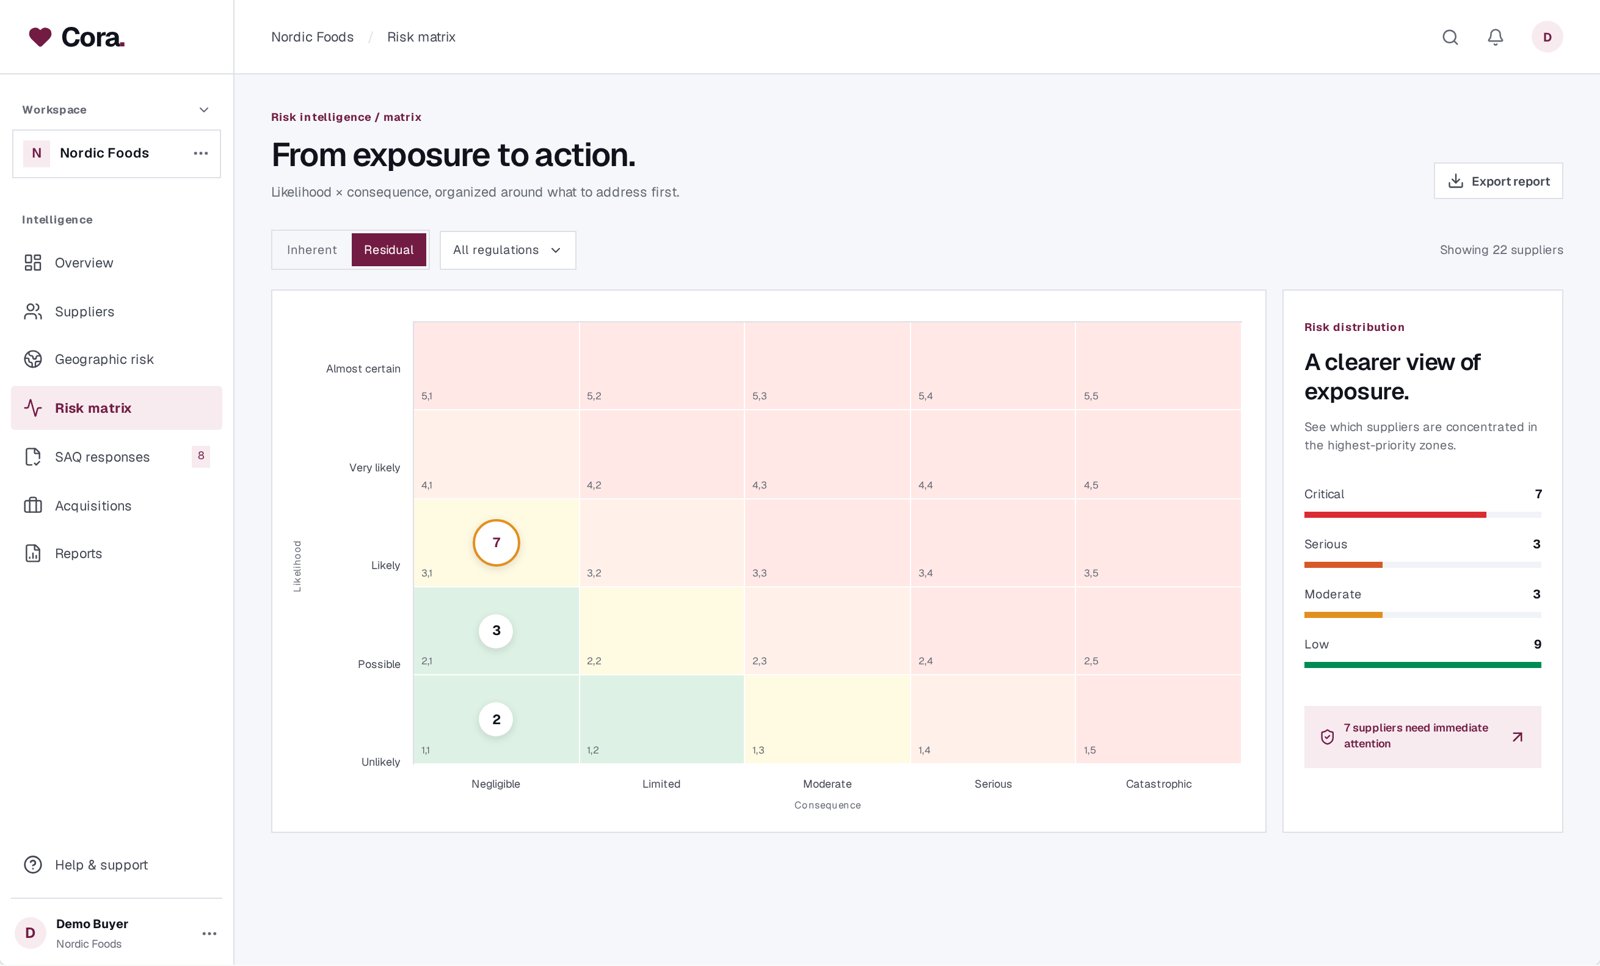Click the Reports file icon
Image resolution: width=1600 pixels, height=966 pixels.
coord(33,554)
